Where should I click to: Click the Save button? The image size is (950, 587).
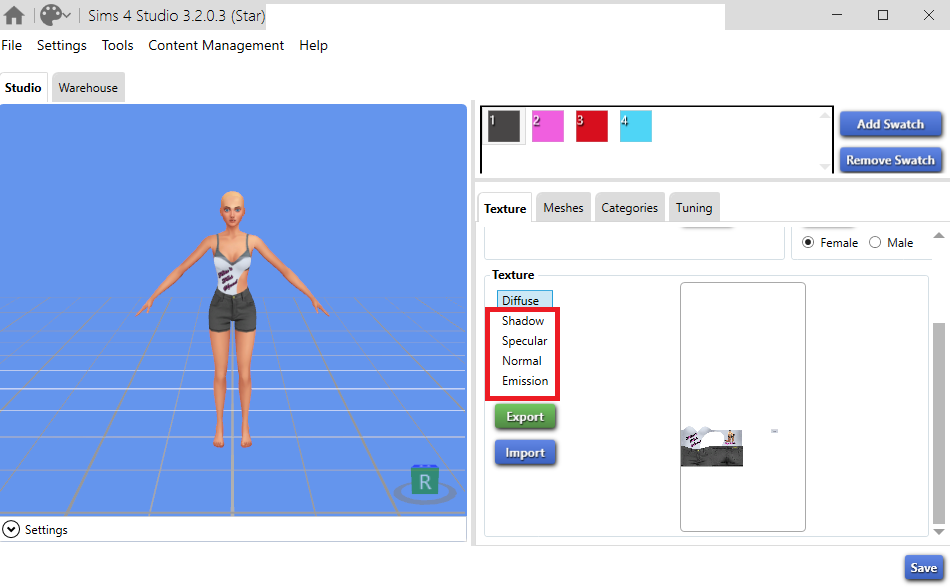[923, 568]
